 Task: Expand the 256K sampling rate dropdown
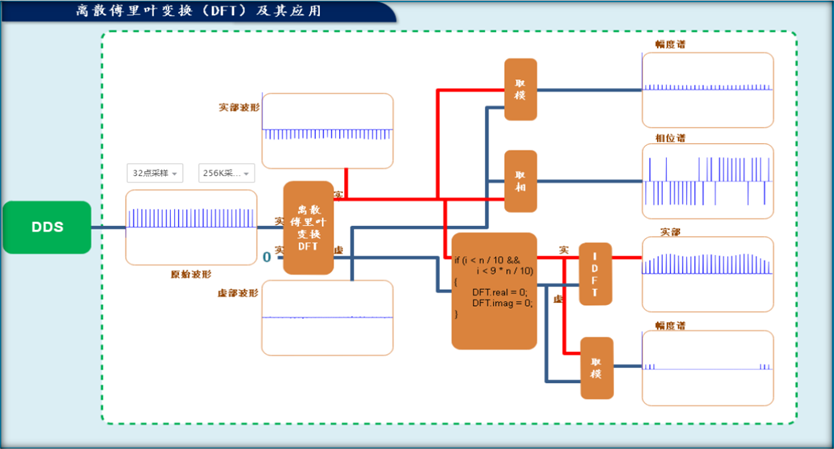pyautogui.click(x=226, y=173)
